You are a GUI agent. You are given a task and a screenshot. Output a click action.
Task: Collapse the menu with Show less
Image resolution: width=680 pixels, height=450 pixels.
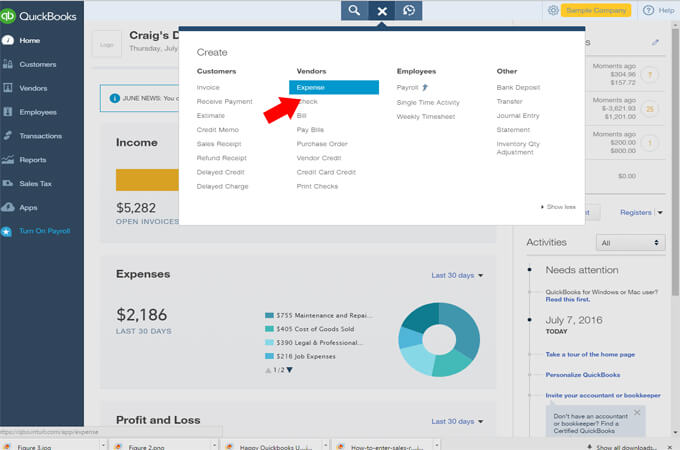(x=558, y=207)
